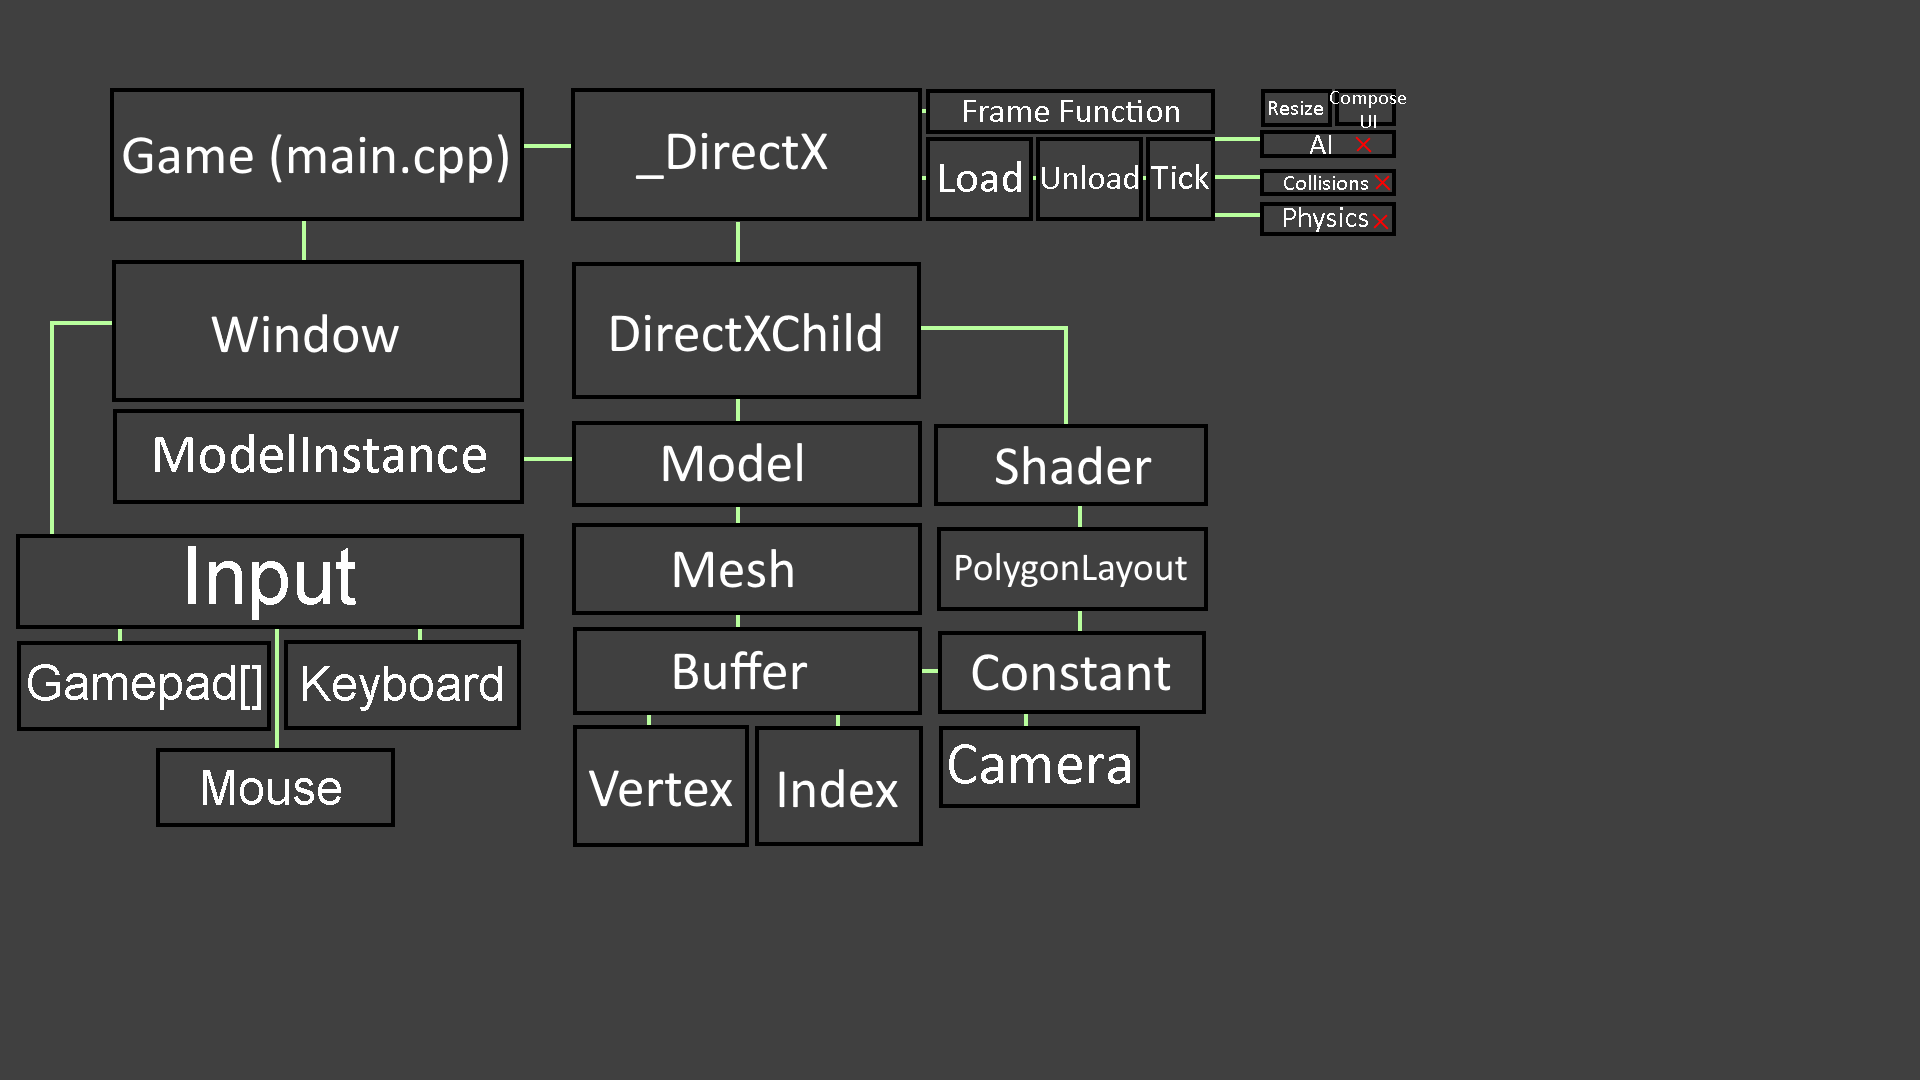
Task: Click the Compose UI box
Action: [1367, 108]
